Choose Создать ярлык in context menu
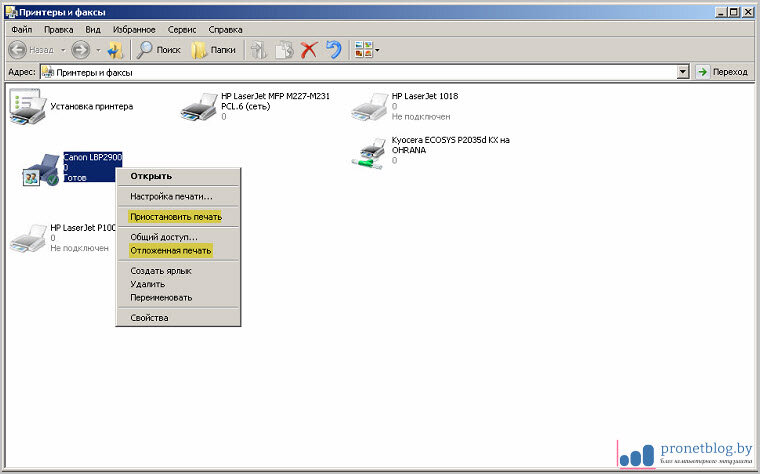 pos(178,271)
